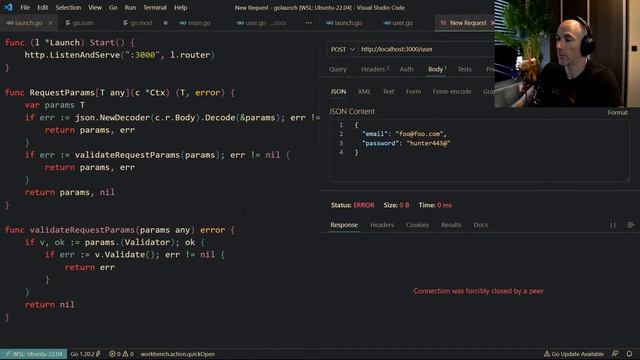Click the VS Code logo icon
The width and height of the screenshot is (640, 360).
click(8, 7)
